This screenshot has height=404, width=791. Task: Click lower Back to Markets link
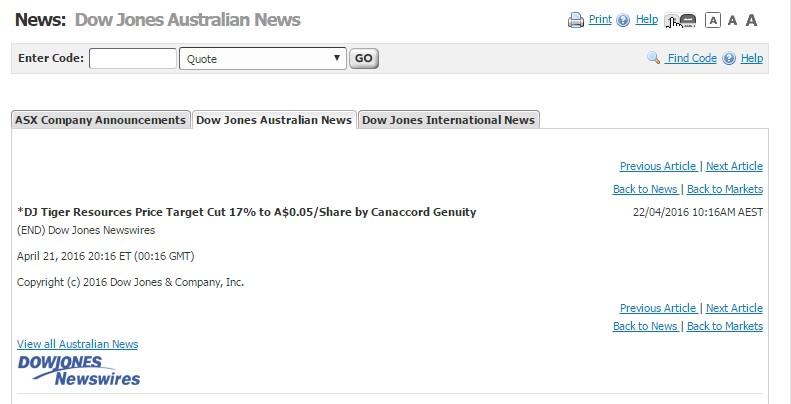(x=725, y=326)
